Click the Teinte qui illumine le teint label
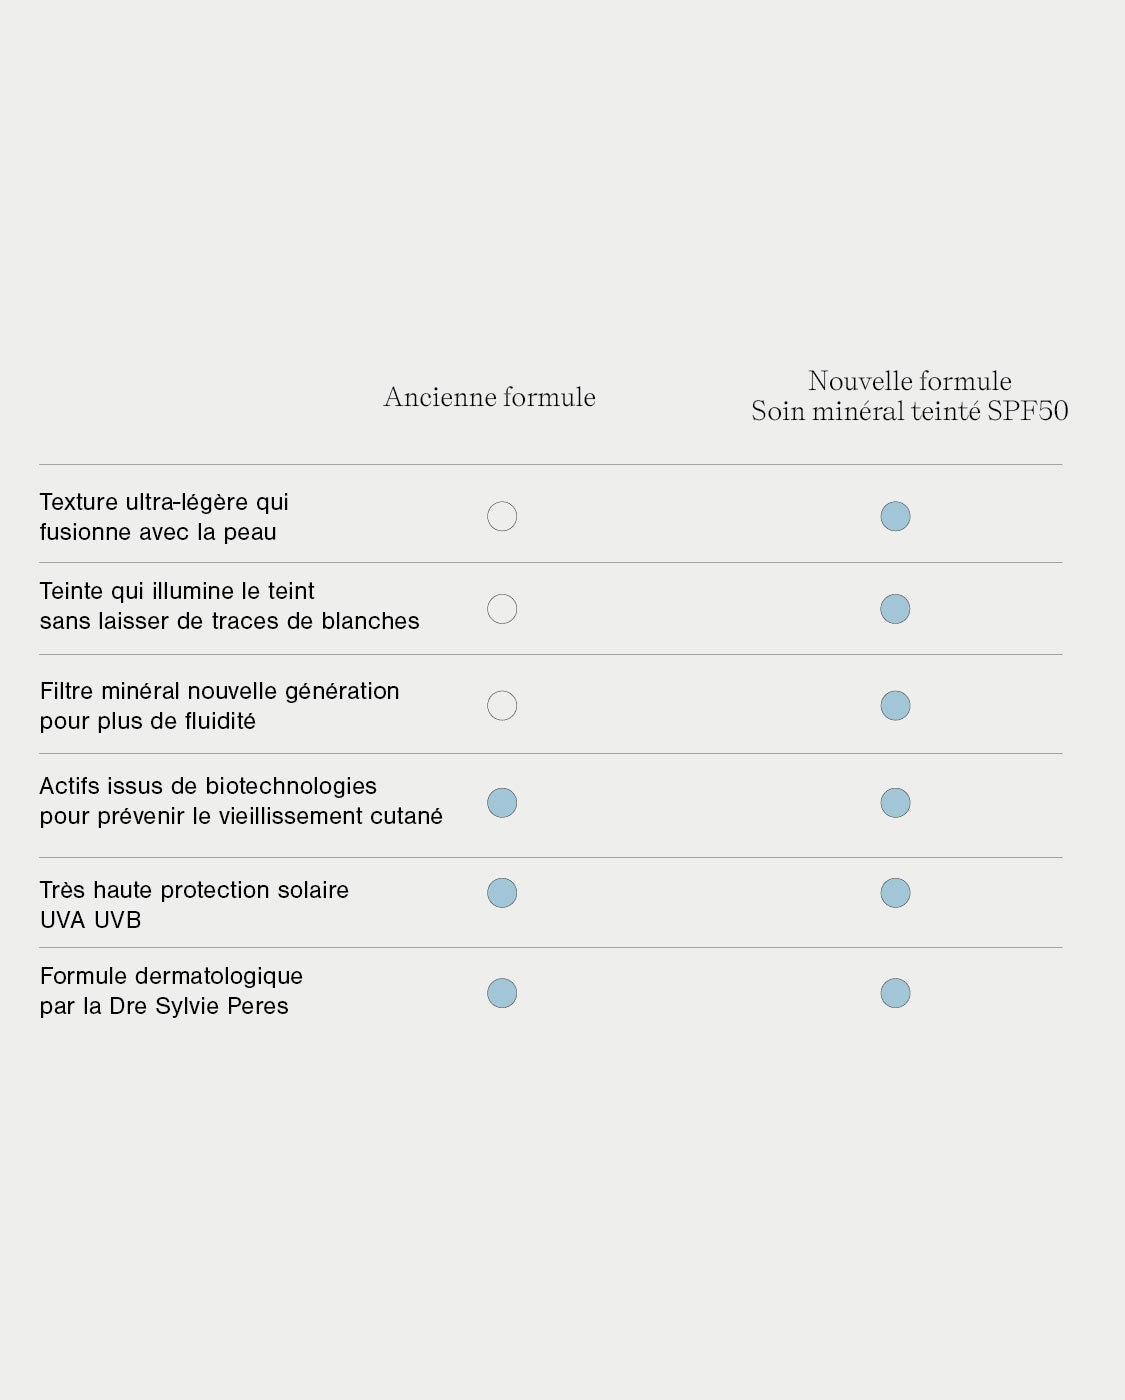1125x1400 pixels. pos(229,606)
